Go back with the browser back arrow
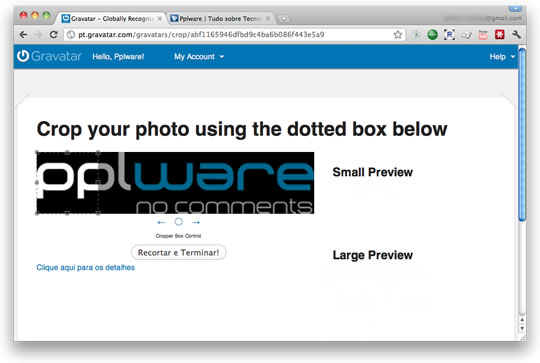This screenshot has width=540, height=363. [23, 34]
